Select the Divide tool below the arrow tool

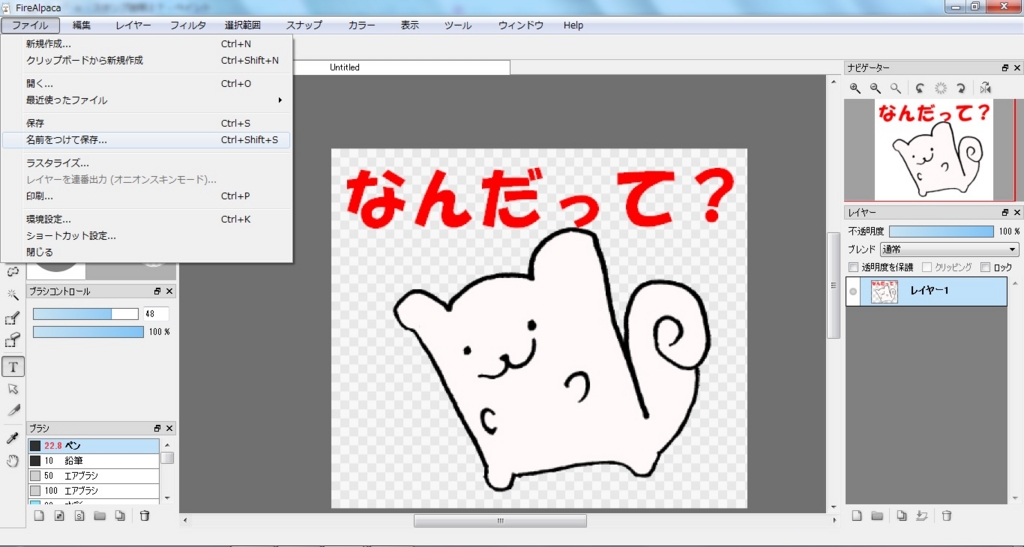pyautogui.click(x=13, y=411)
